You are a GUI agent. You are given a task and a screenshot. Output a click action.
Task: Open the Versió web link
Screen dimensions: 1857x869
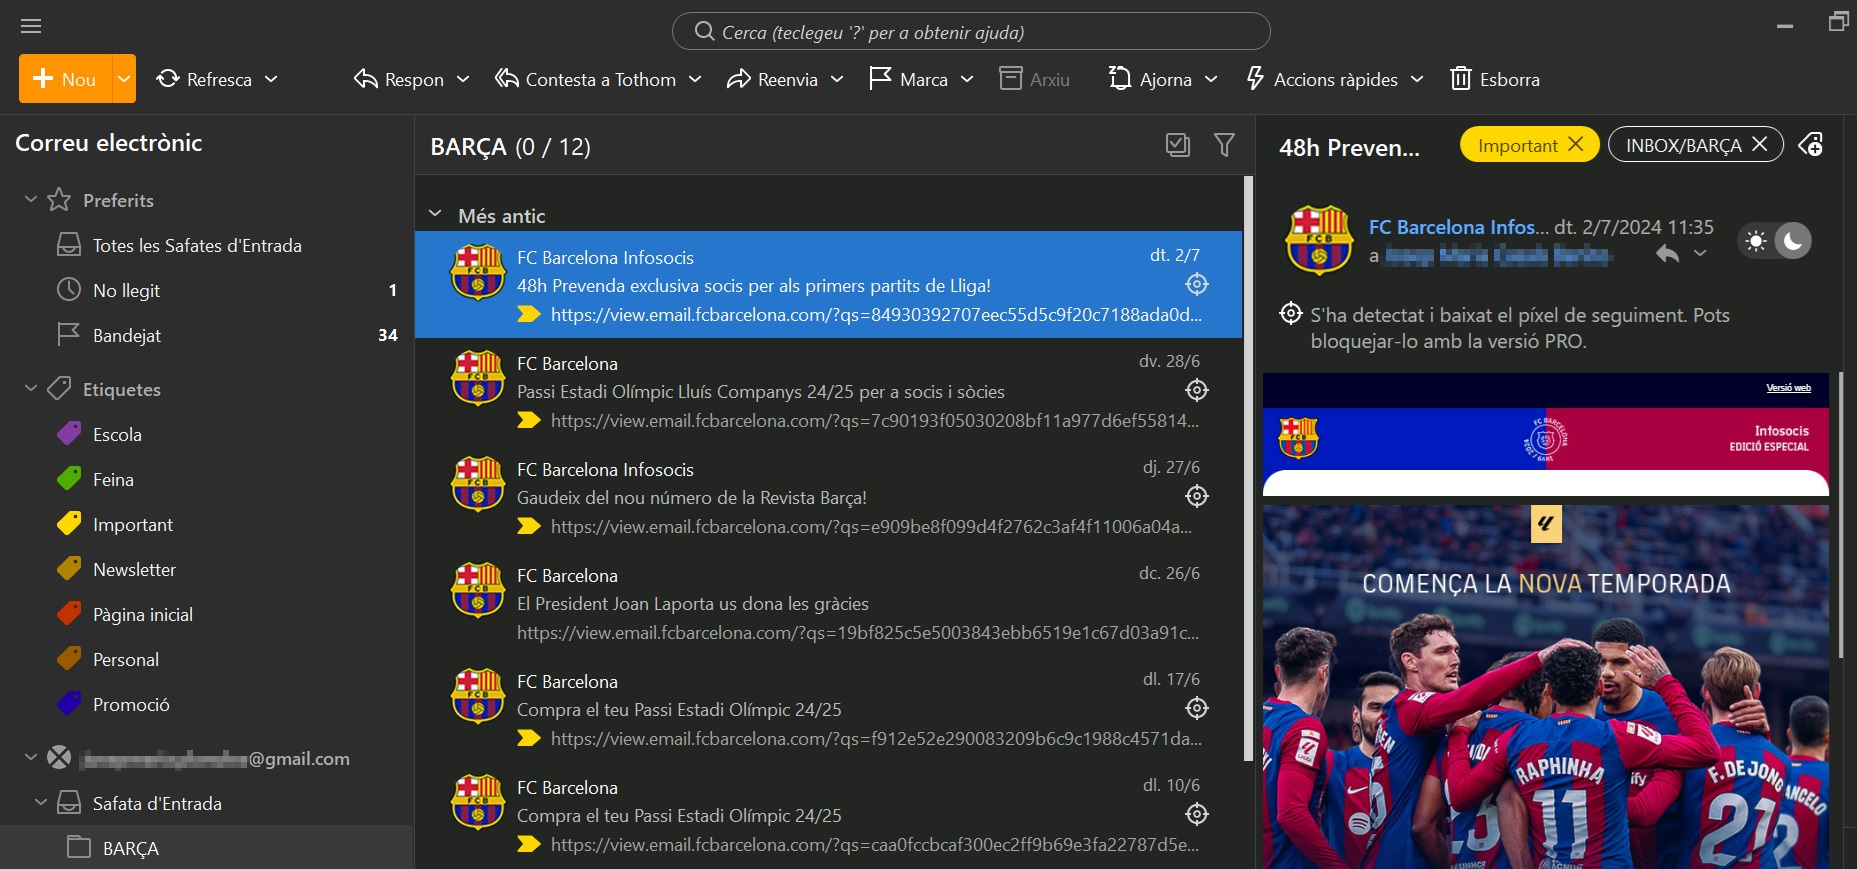1788,388
